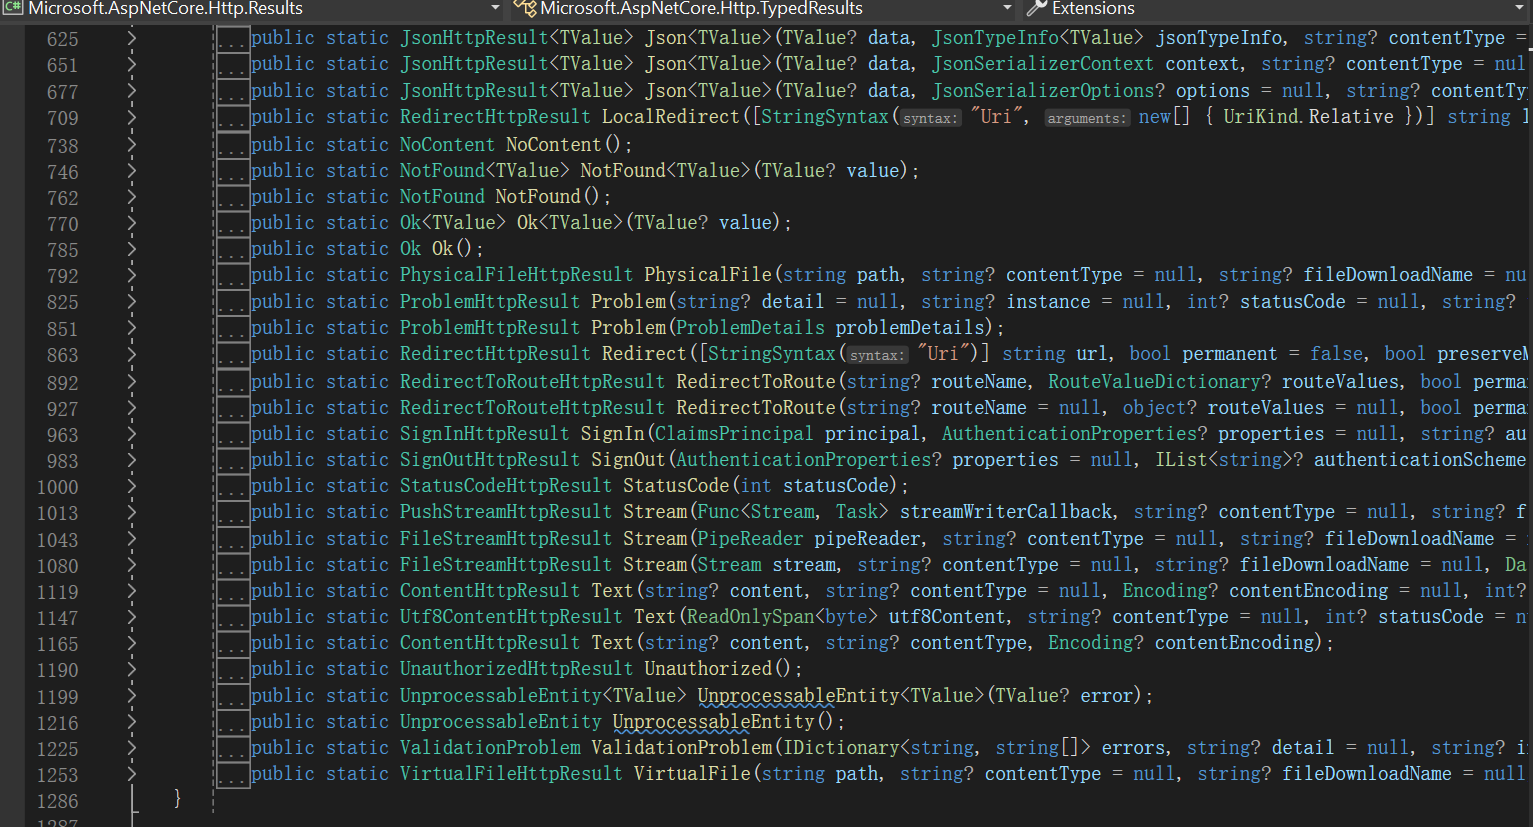Expand the NoContent method chevron at line 738
Screen dimensions: 1533x827
click(x=131, y=145)
